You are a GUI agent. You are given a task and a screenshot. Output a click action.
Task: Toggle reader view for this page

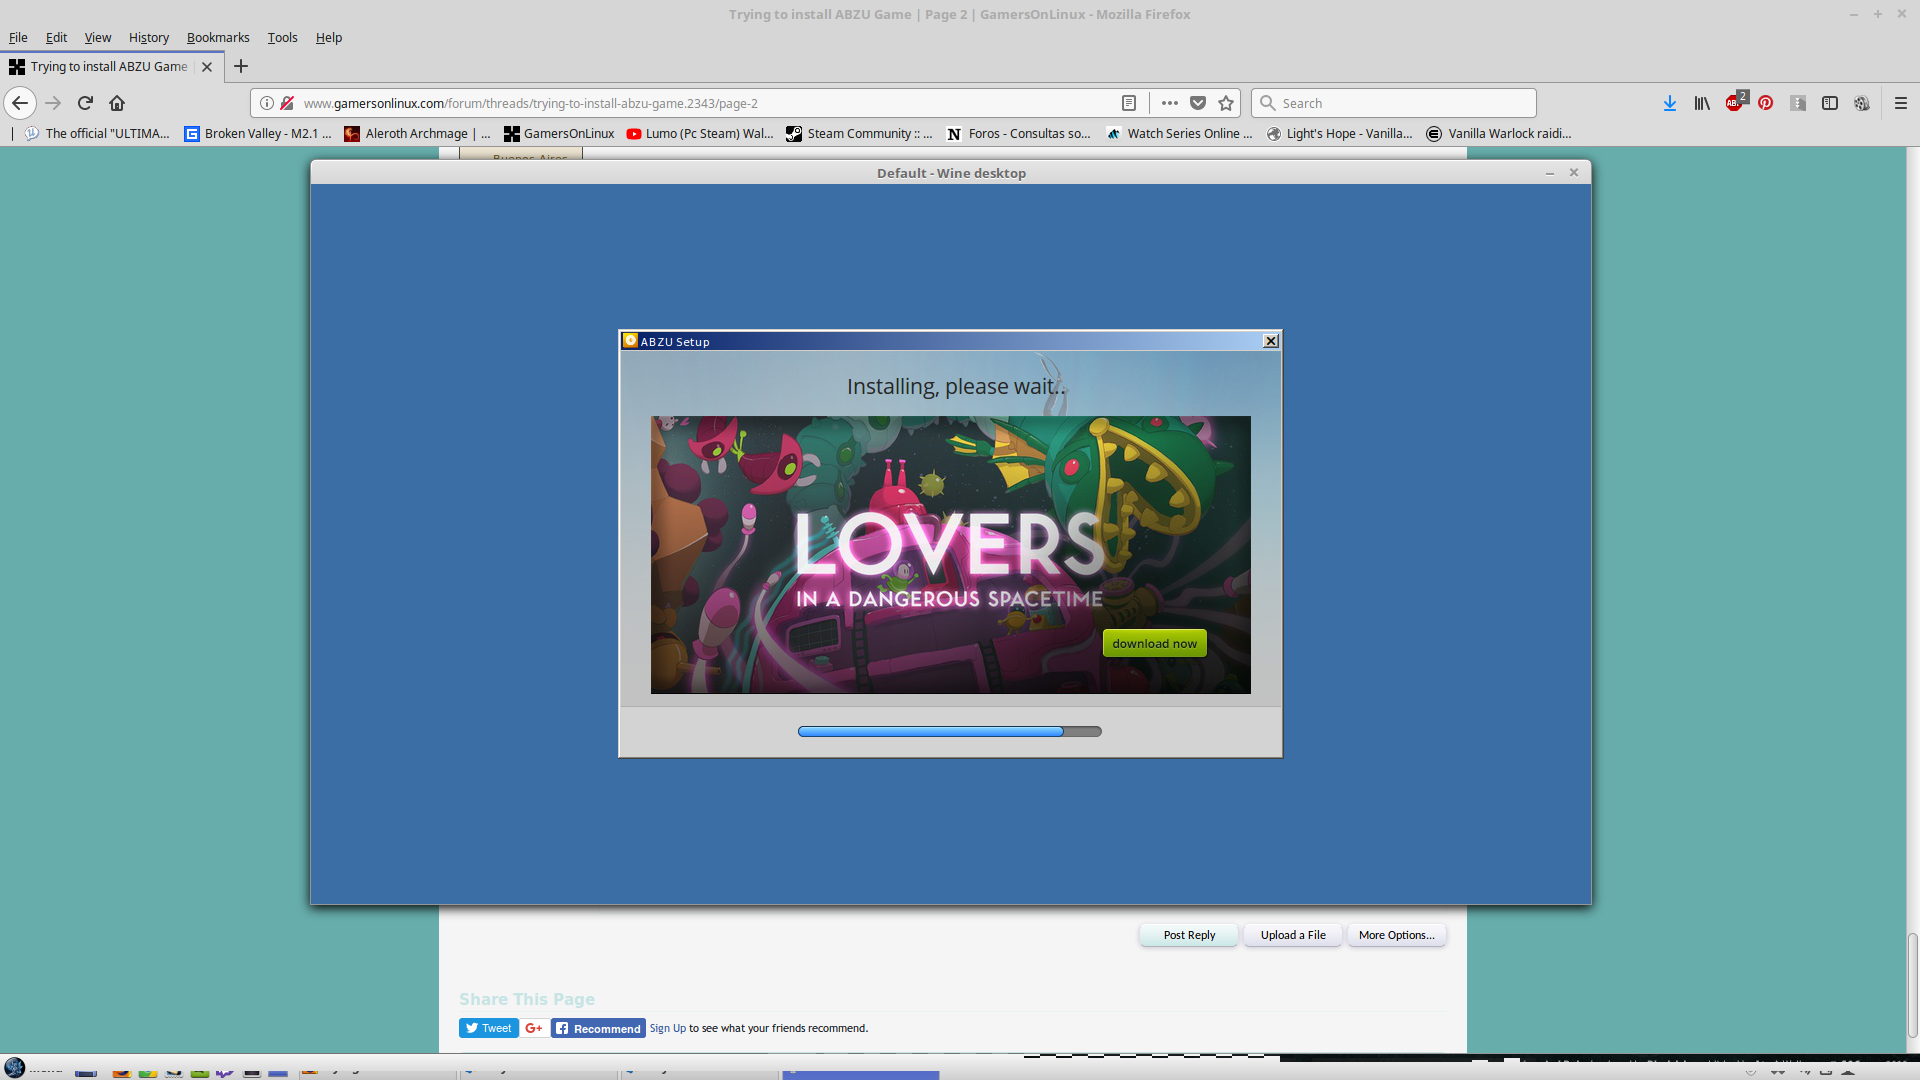tap(1129, 103)
